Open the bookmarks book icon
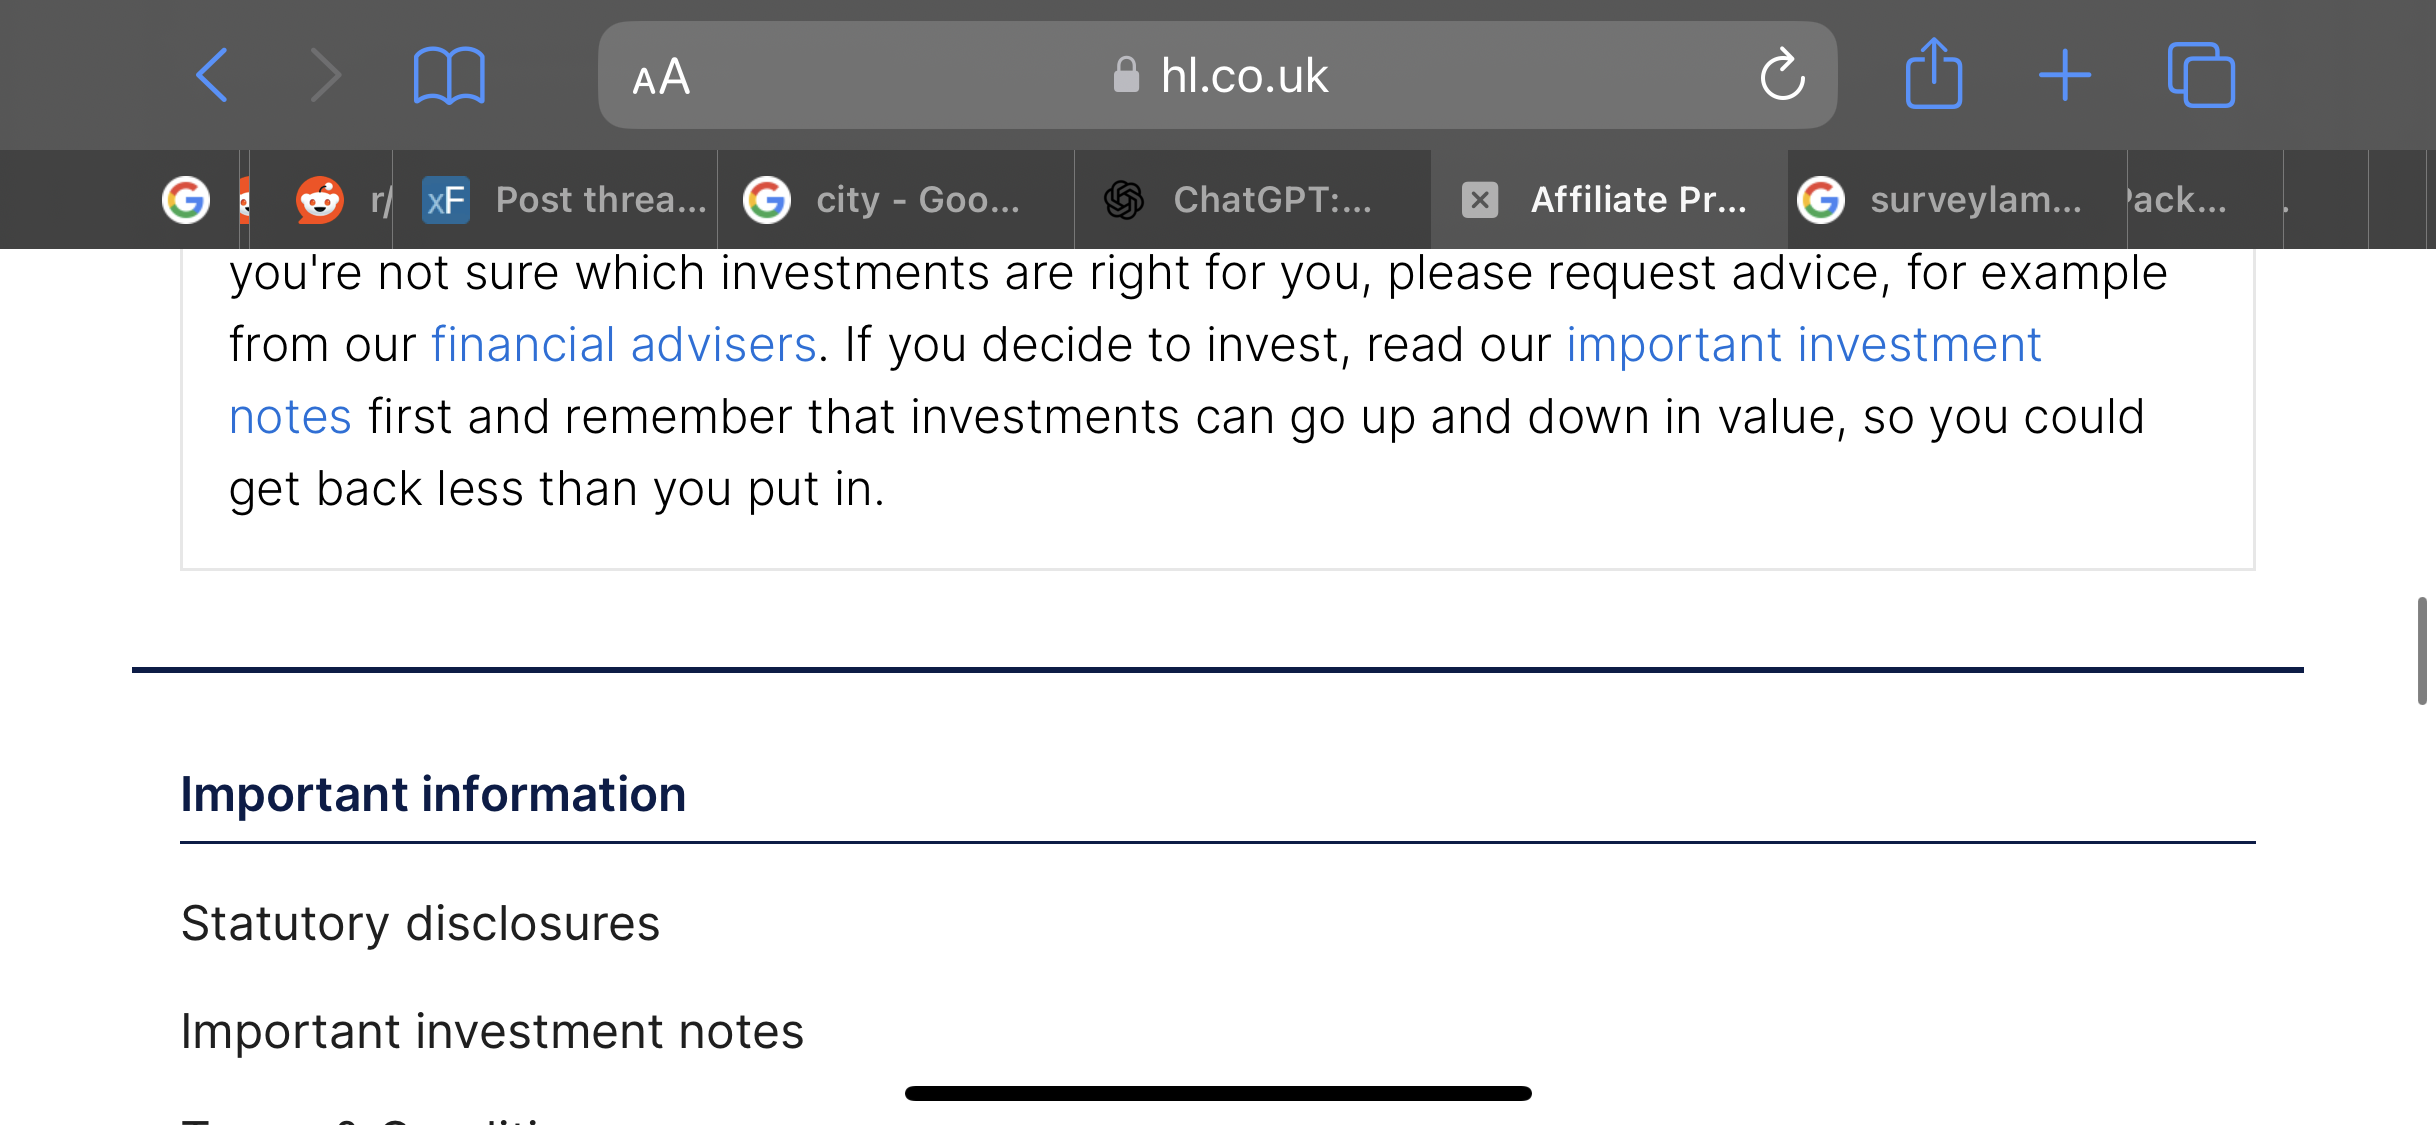The image size is (2436, 1125). [449, 75]
